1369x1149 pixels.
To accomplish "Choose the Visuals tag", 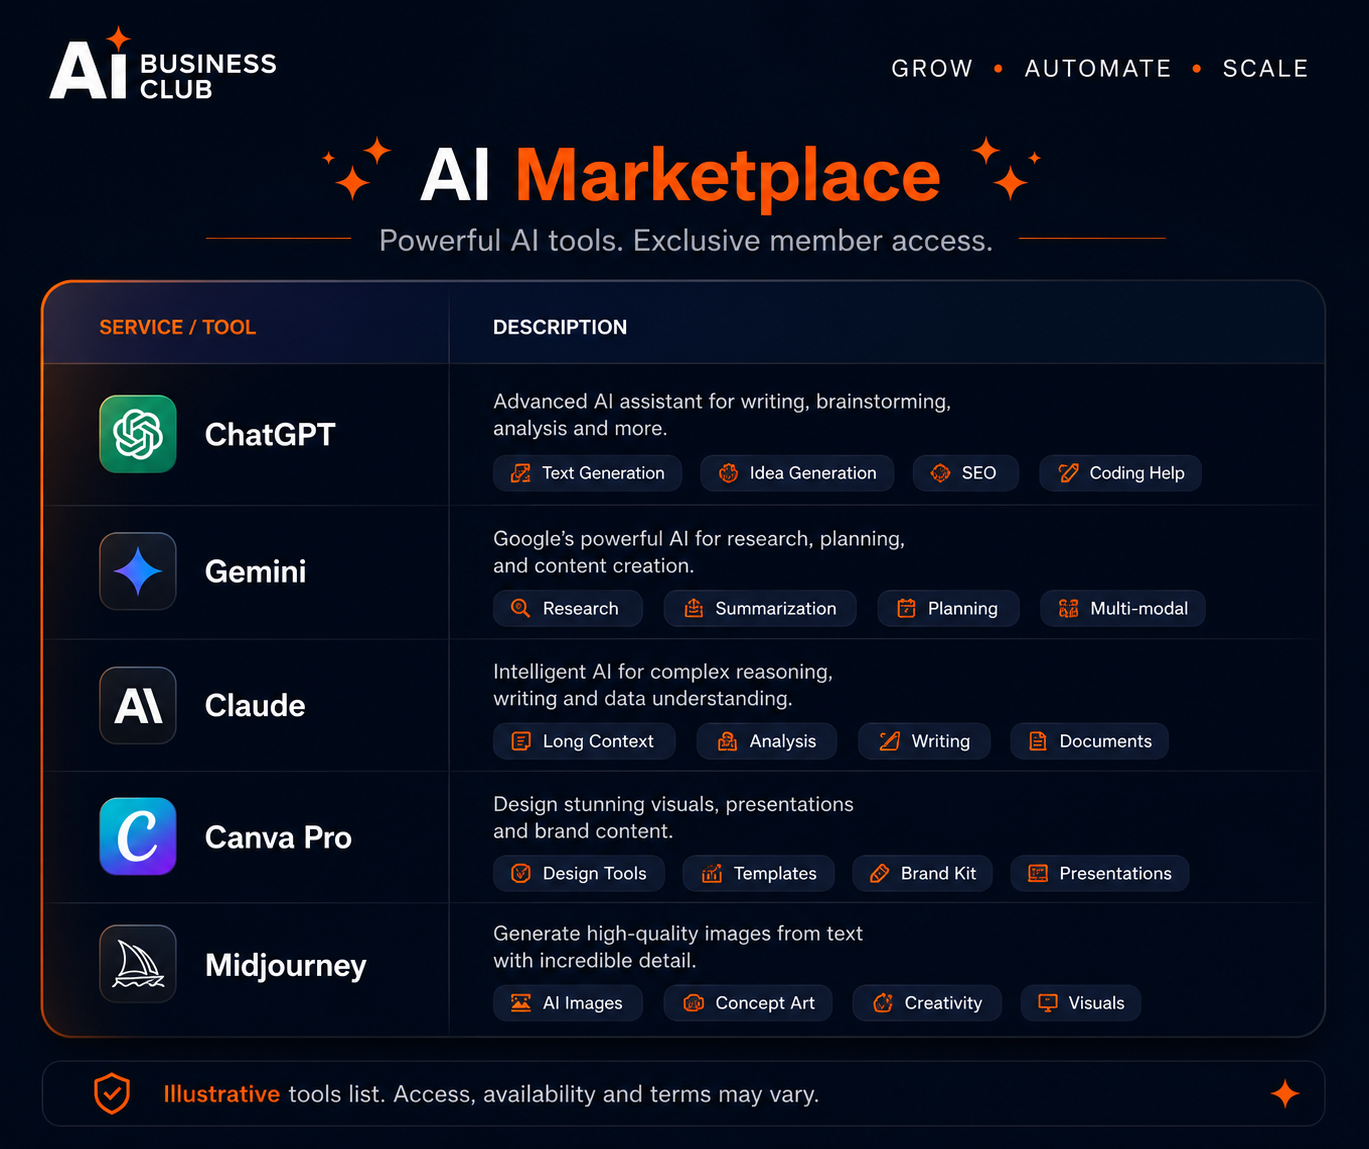I will click(1081, 1003).
